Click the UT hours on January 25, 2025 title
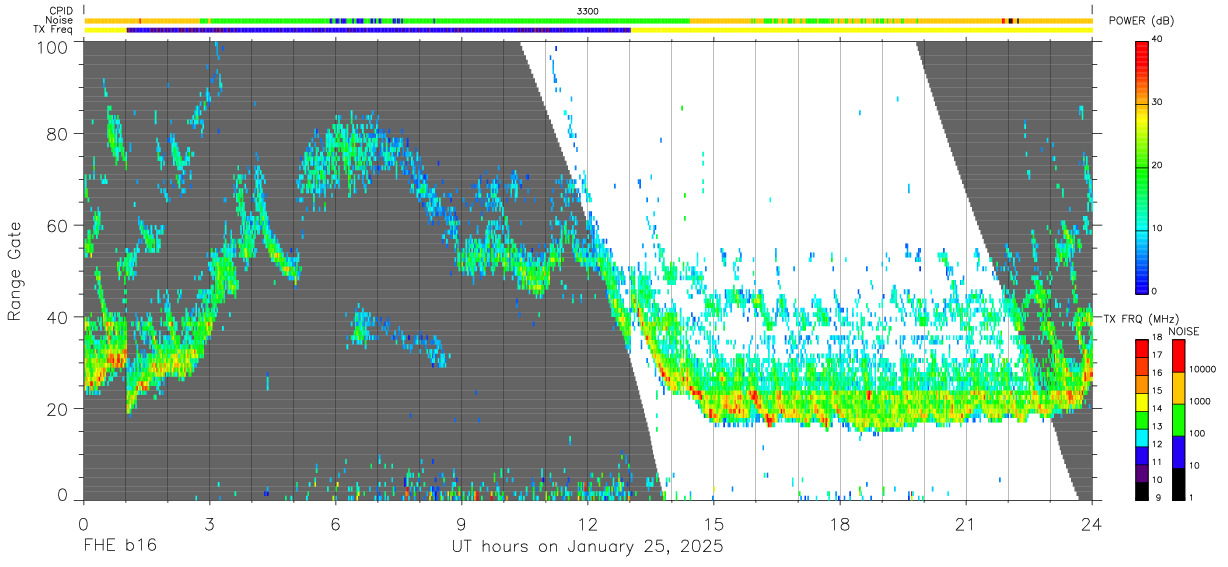The width and height of the screenshot is (1228, 567). (x=588, y=547)
